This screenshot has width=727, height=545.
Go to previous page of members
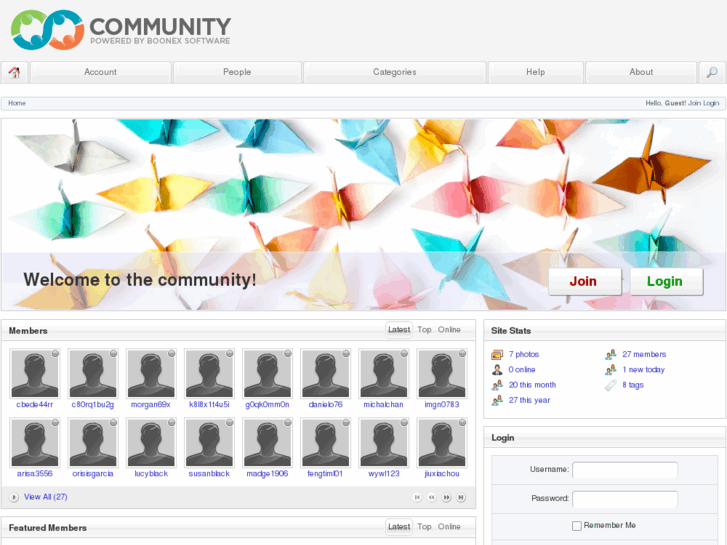432,497
